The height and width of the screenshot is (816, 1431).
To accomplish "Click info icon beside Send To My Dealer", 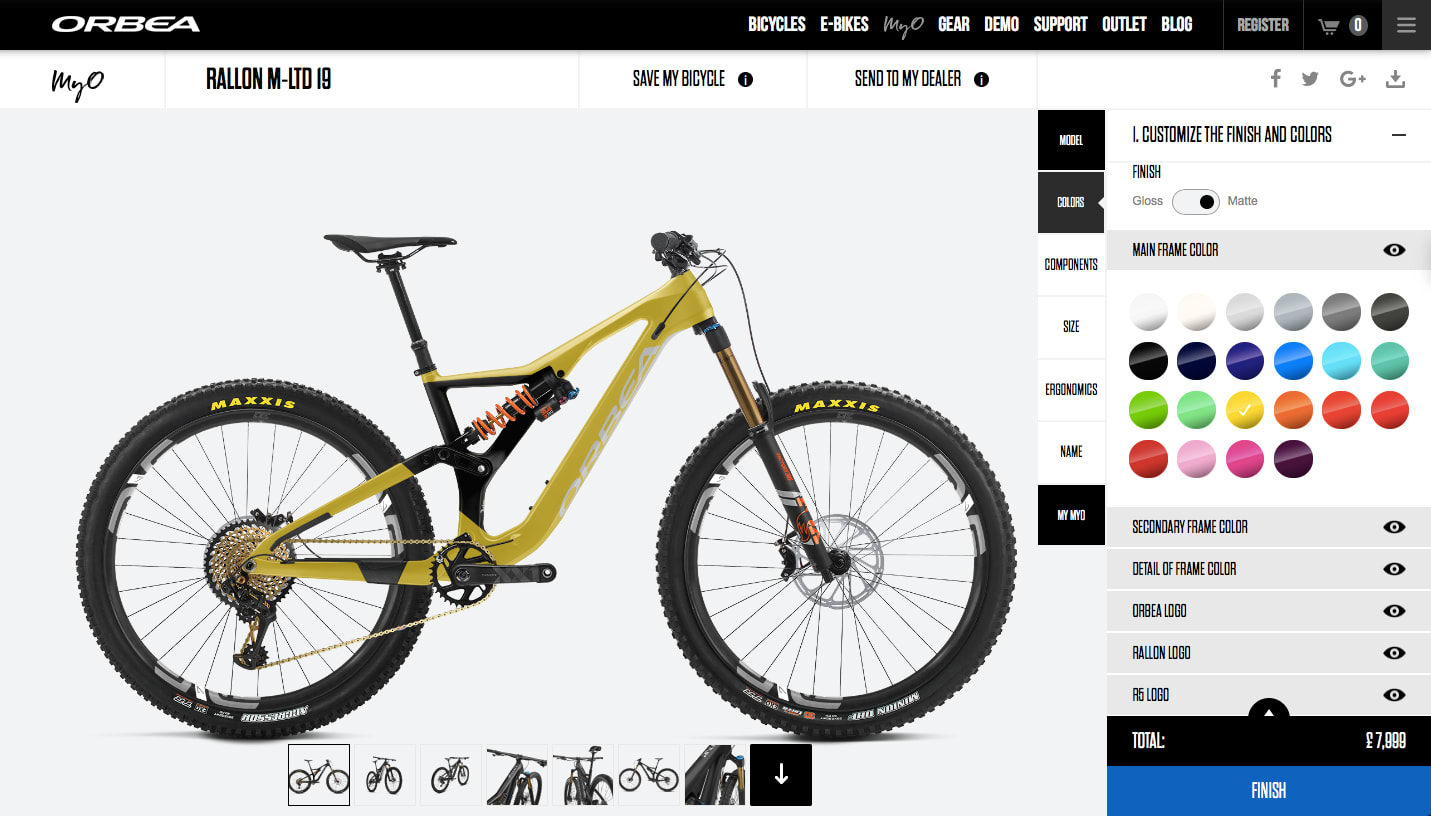I will click(x=981, y=80).
